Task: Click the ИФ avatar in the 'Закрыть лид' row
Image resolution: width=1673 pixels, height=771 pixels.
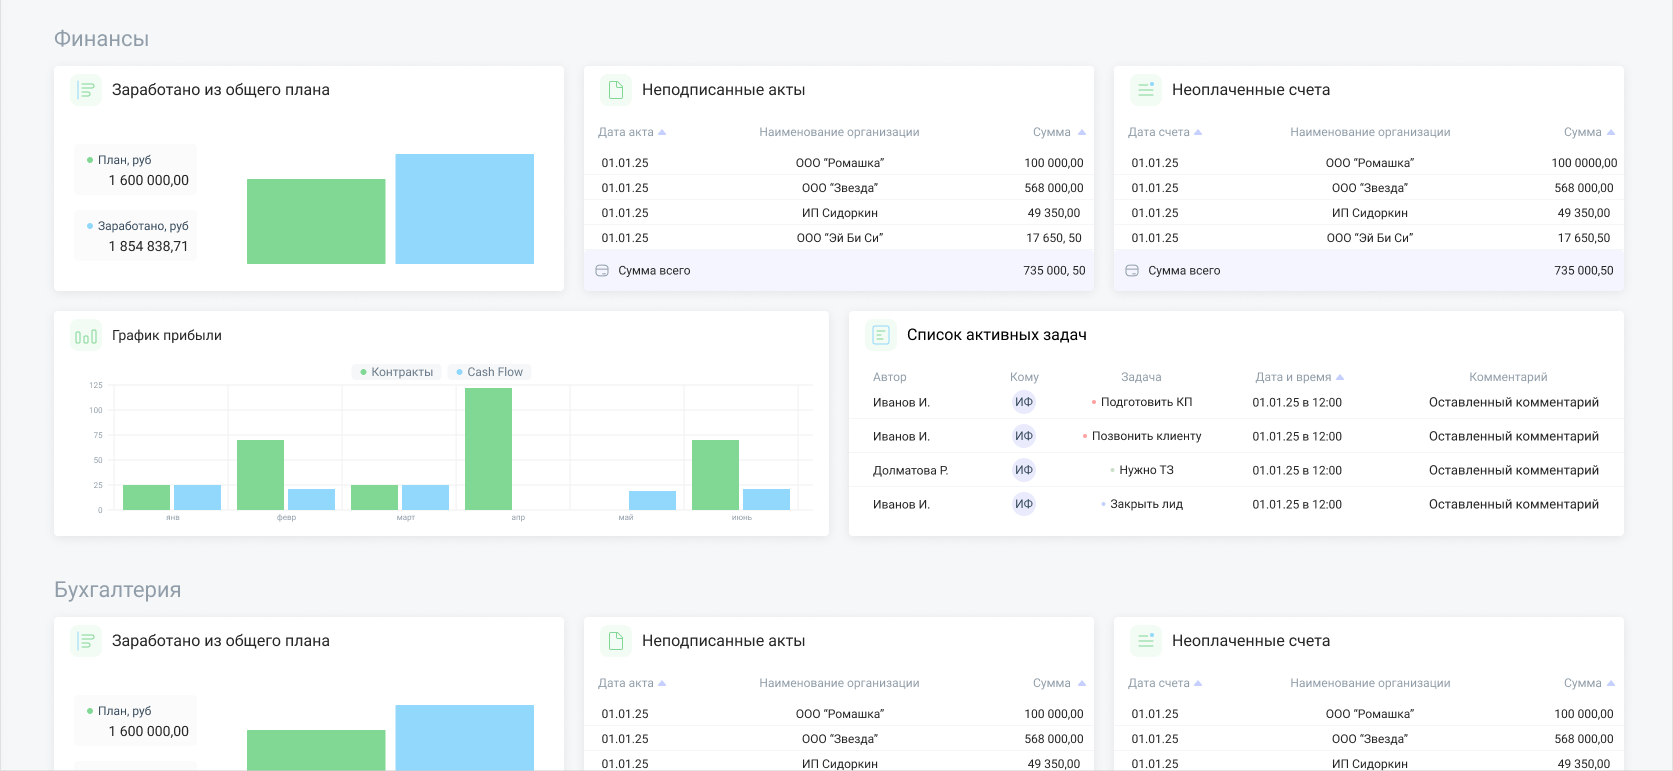Action: [x=1024, y=504]
